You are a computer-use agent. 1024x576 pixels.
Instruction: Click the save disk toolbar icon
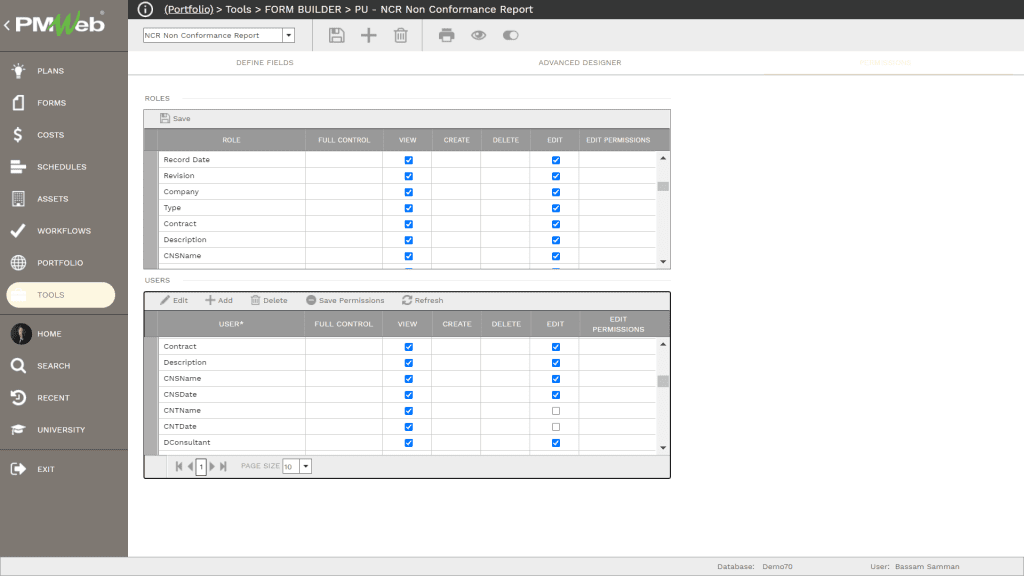pyautogui.click(x=336, y=35)
